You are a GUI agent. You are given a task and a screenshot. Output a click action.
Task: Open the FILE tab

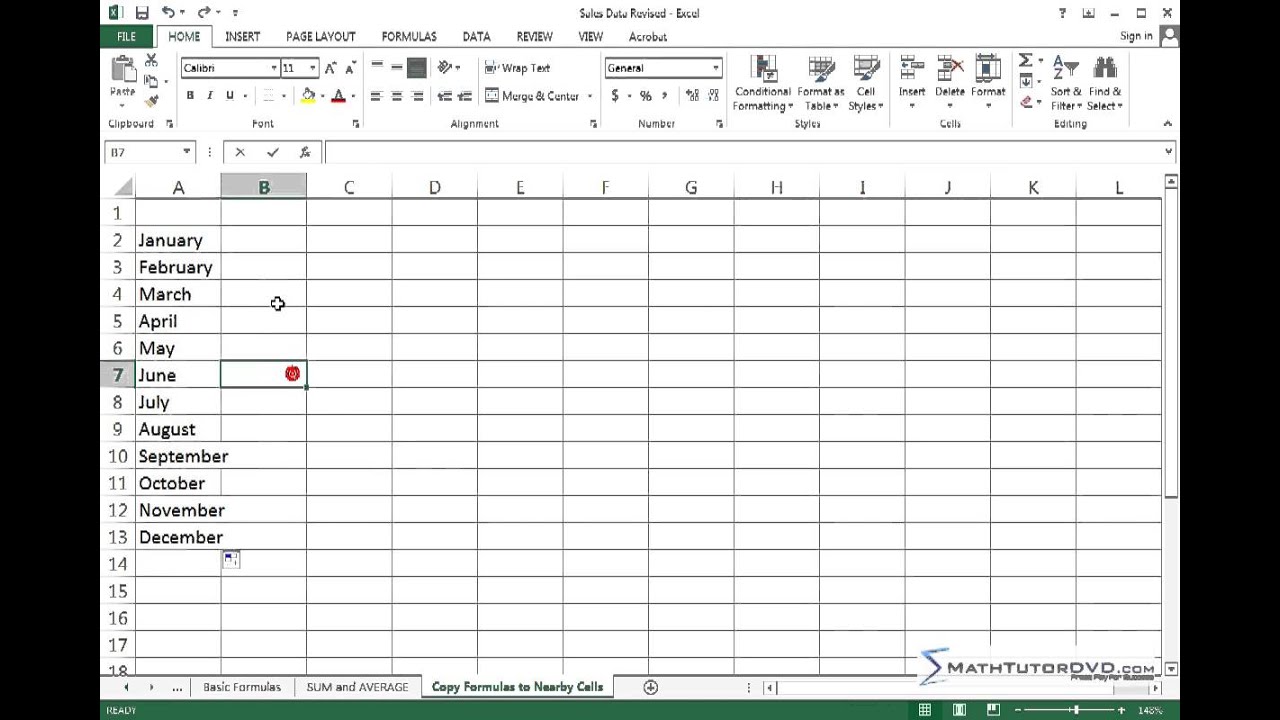point(126,37)
